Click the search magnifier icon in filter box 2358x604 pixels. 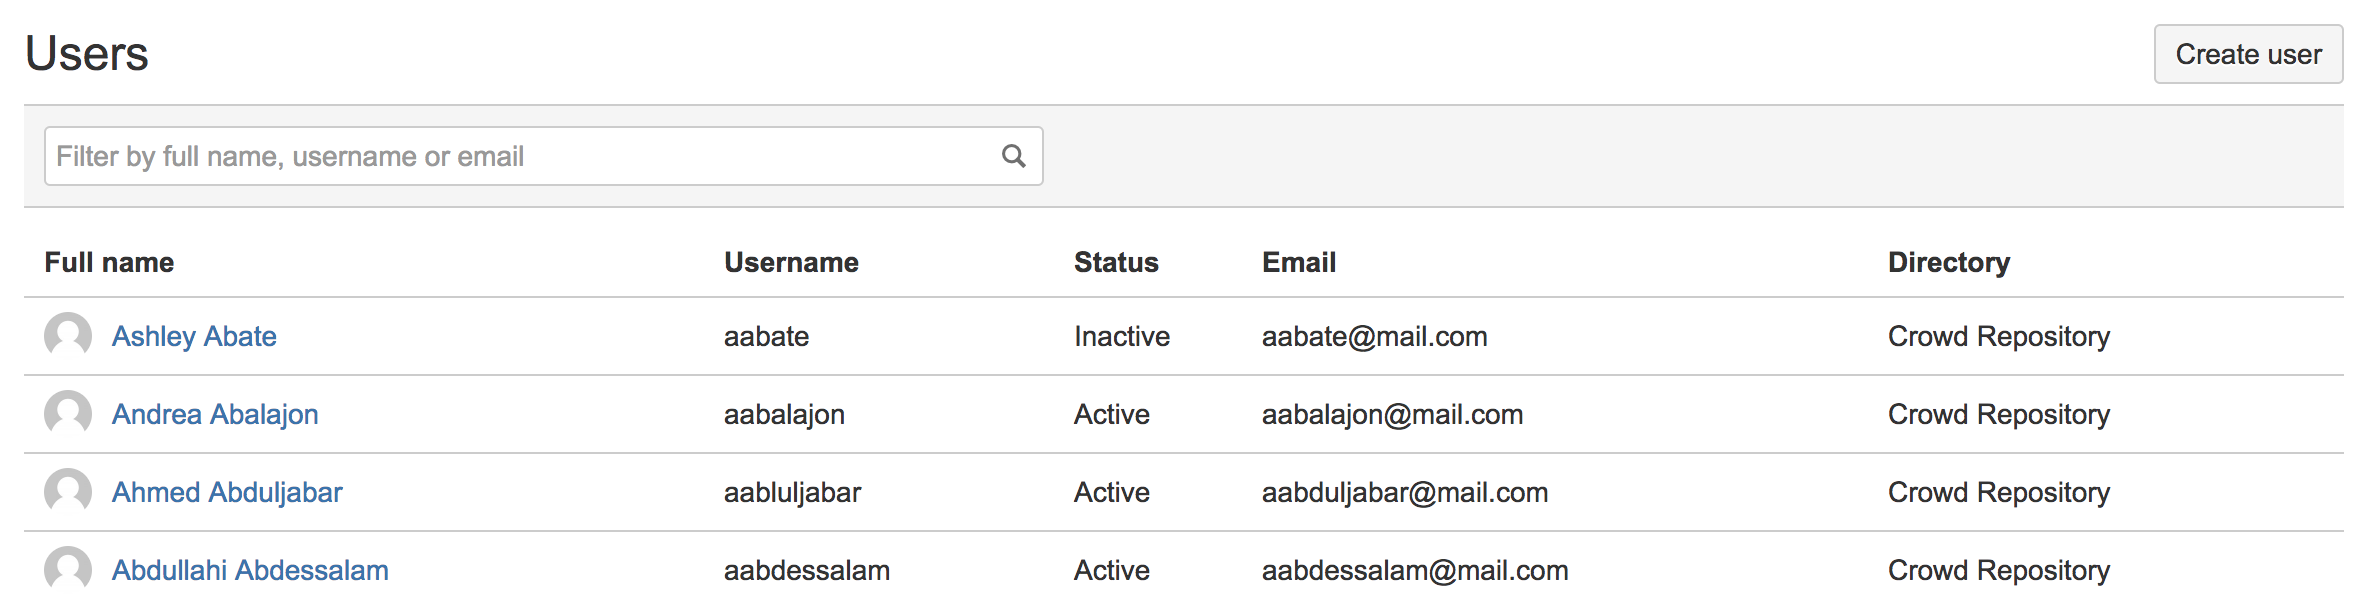[1013, 156]
